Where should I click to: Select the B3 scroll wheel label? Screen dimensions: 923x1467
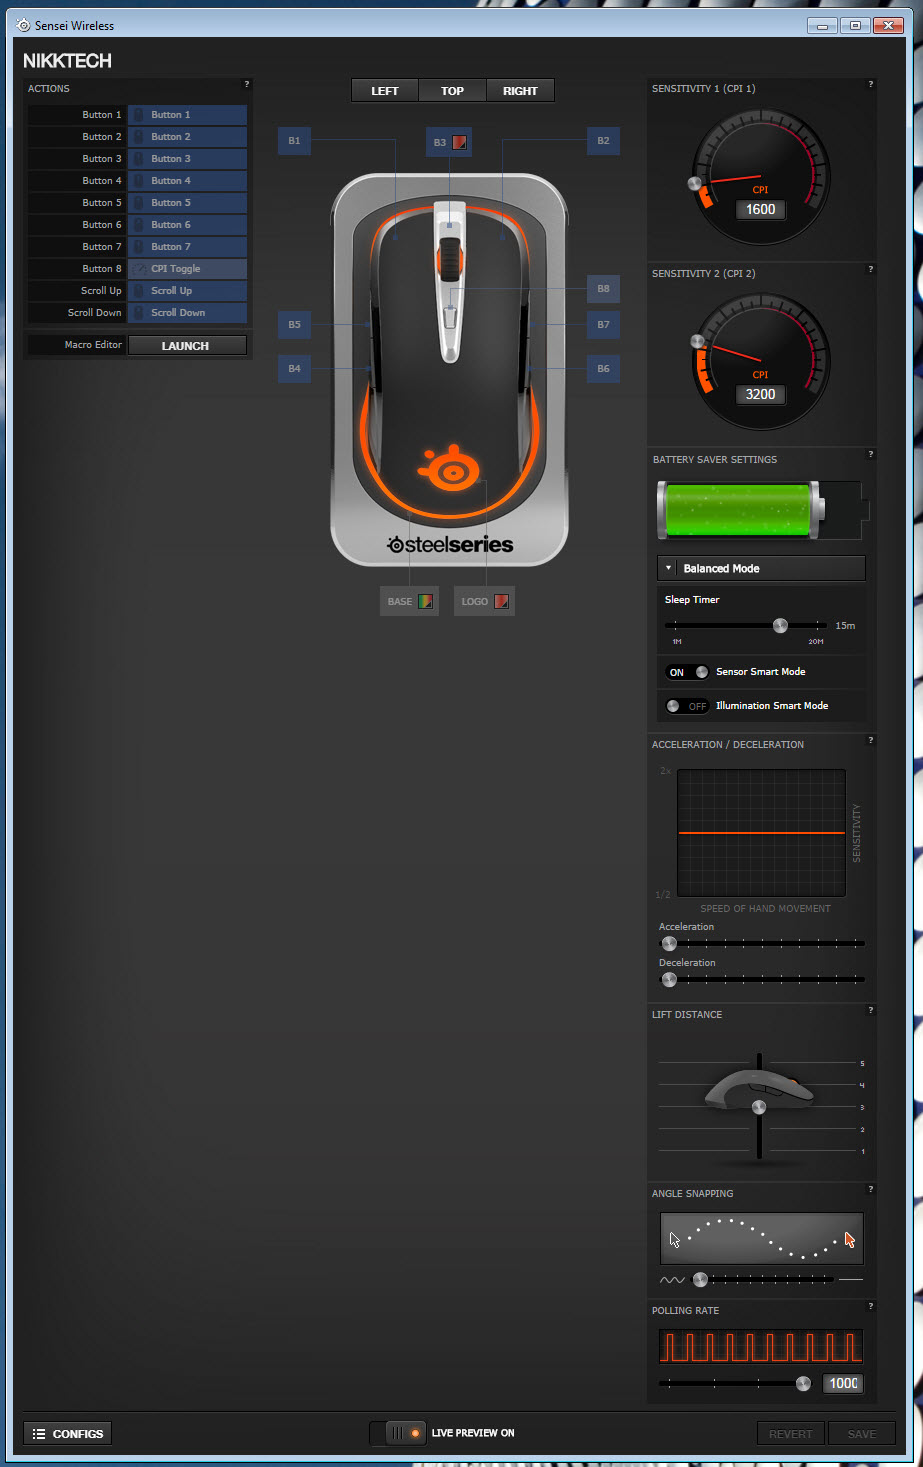click(x=449, y=142)
